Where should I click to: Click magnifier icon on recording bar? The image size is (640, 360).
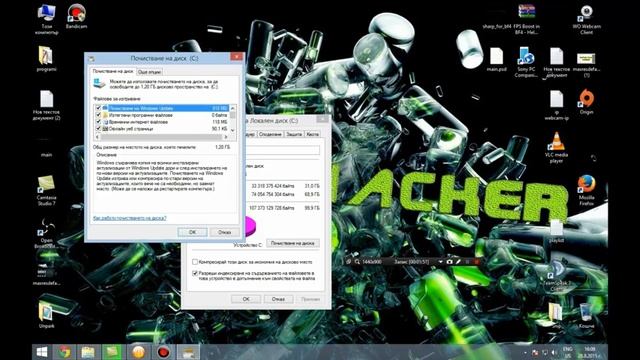click(357, 262)
